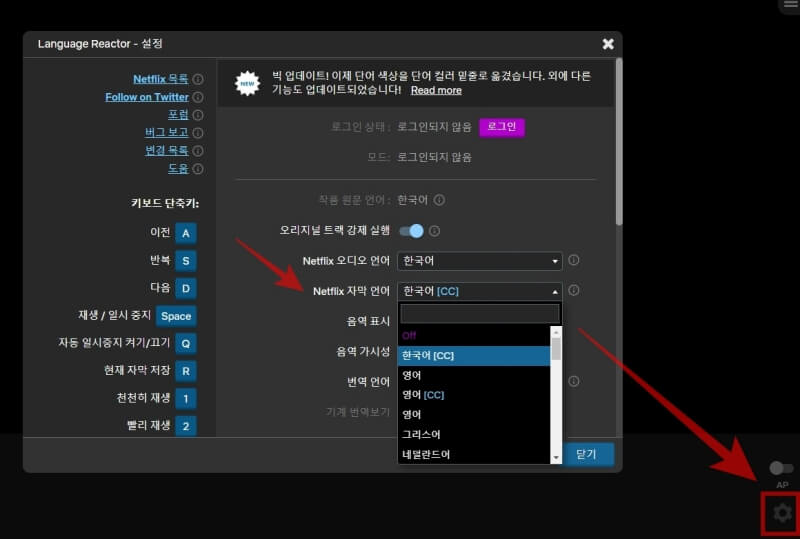Screen dimensions: 800x539
Task: Click info icon beside Follow on Twitter
Action: point(198,97)
